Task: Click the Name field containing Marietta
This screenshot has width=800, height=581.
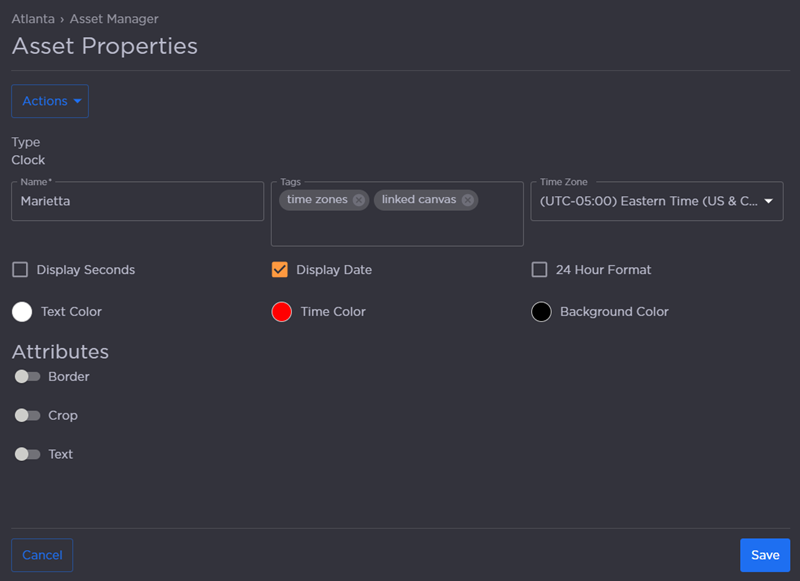Action: 137,201
